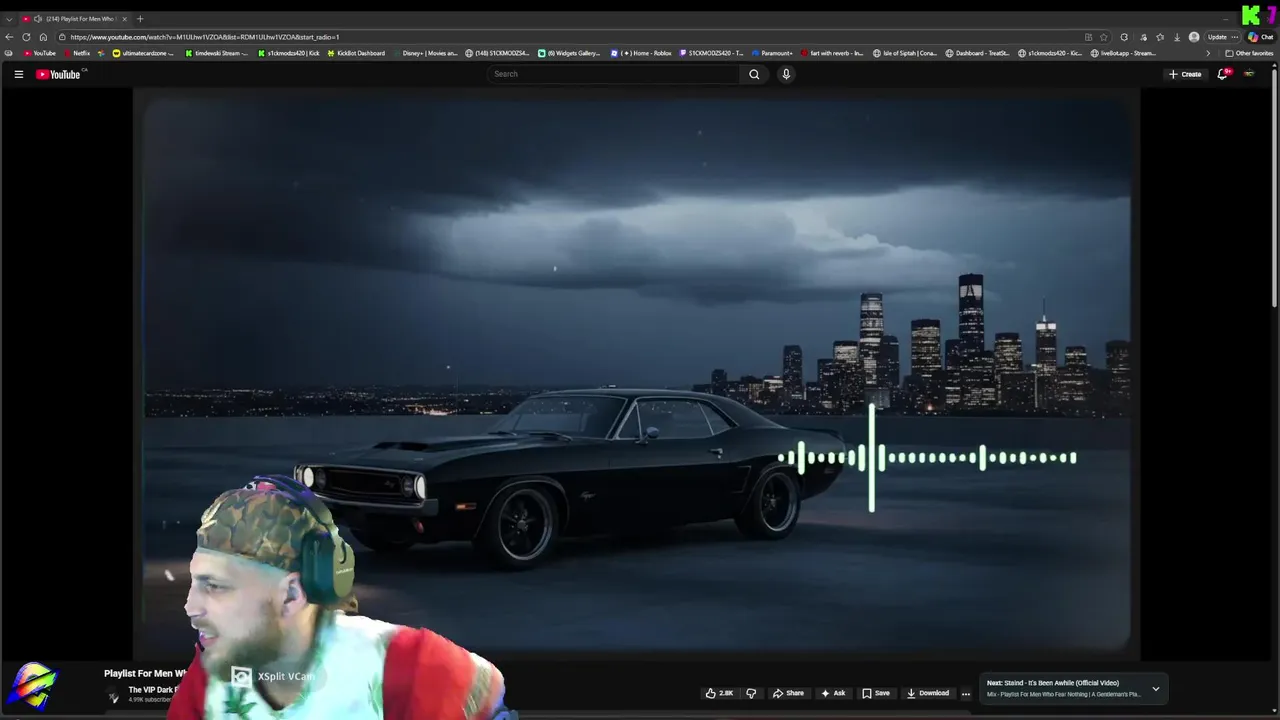The height and width of the screenshot is (720, 1280).
Task: Like the video with thumbs up
Action: click(720, 693)
